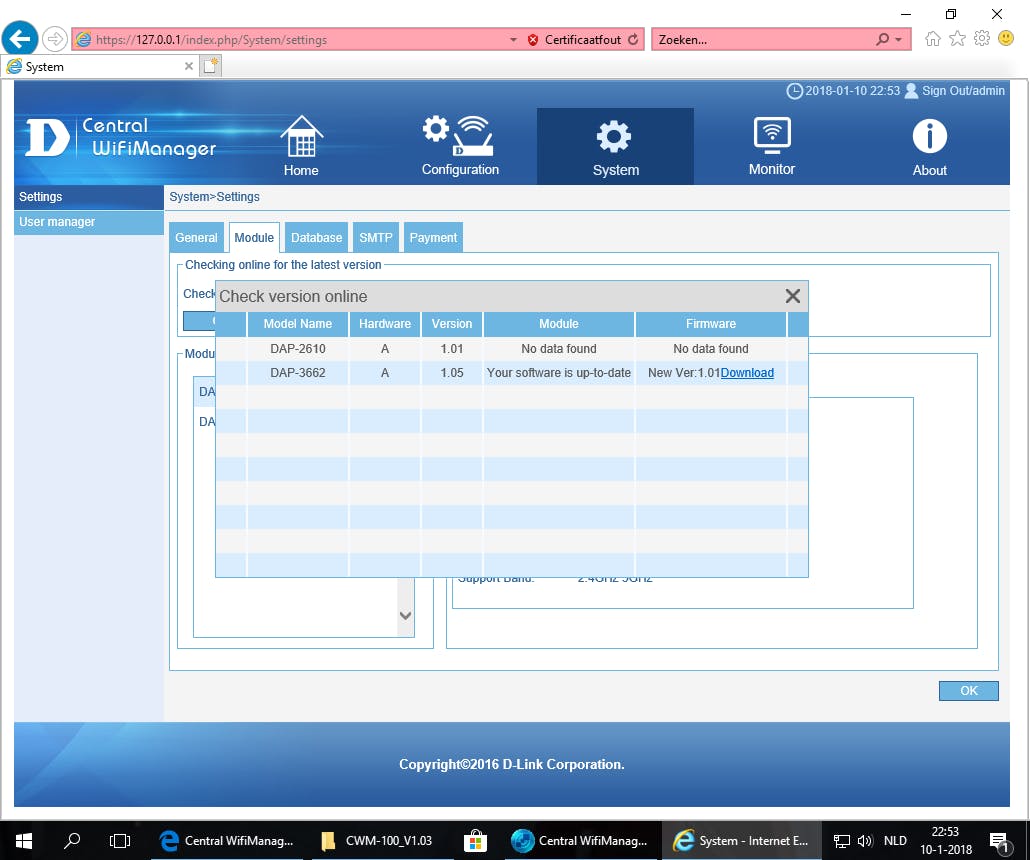Open the notification center icon

(999, 840)
